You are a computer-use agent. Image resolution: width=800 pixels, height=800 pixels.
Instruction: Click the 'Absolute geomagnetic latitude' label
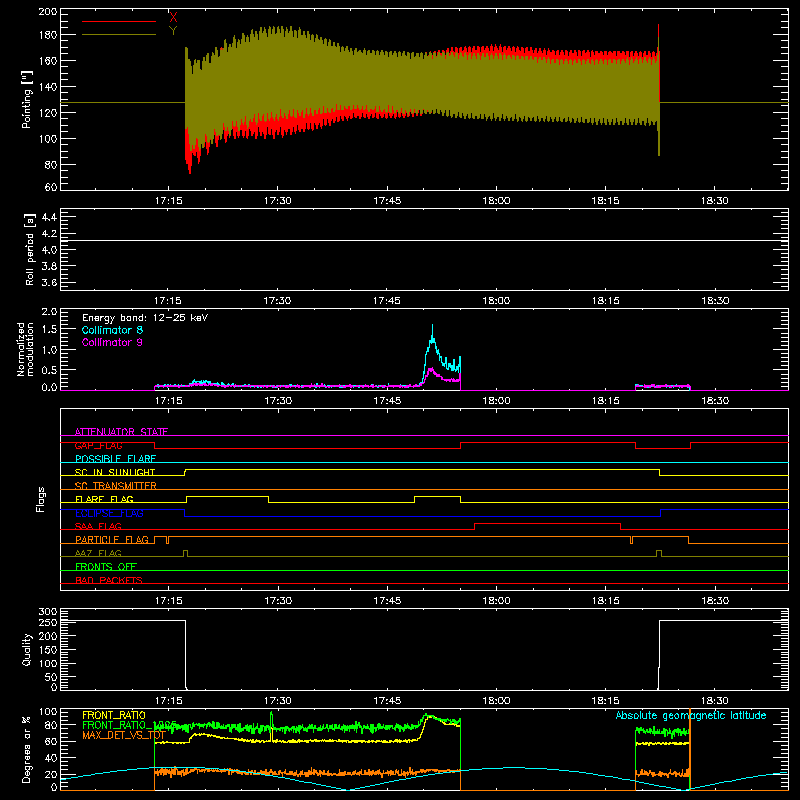click(691, 715)
